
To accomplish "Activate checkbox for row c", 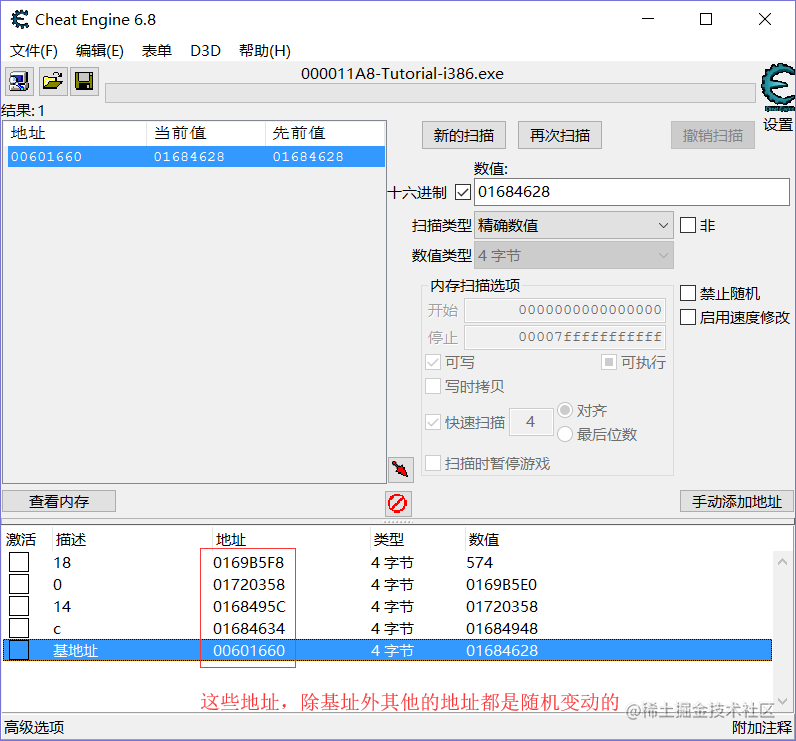I will coord(19,628).
